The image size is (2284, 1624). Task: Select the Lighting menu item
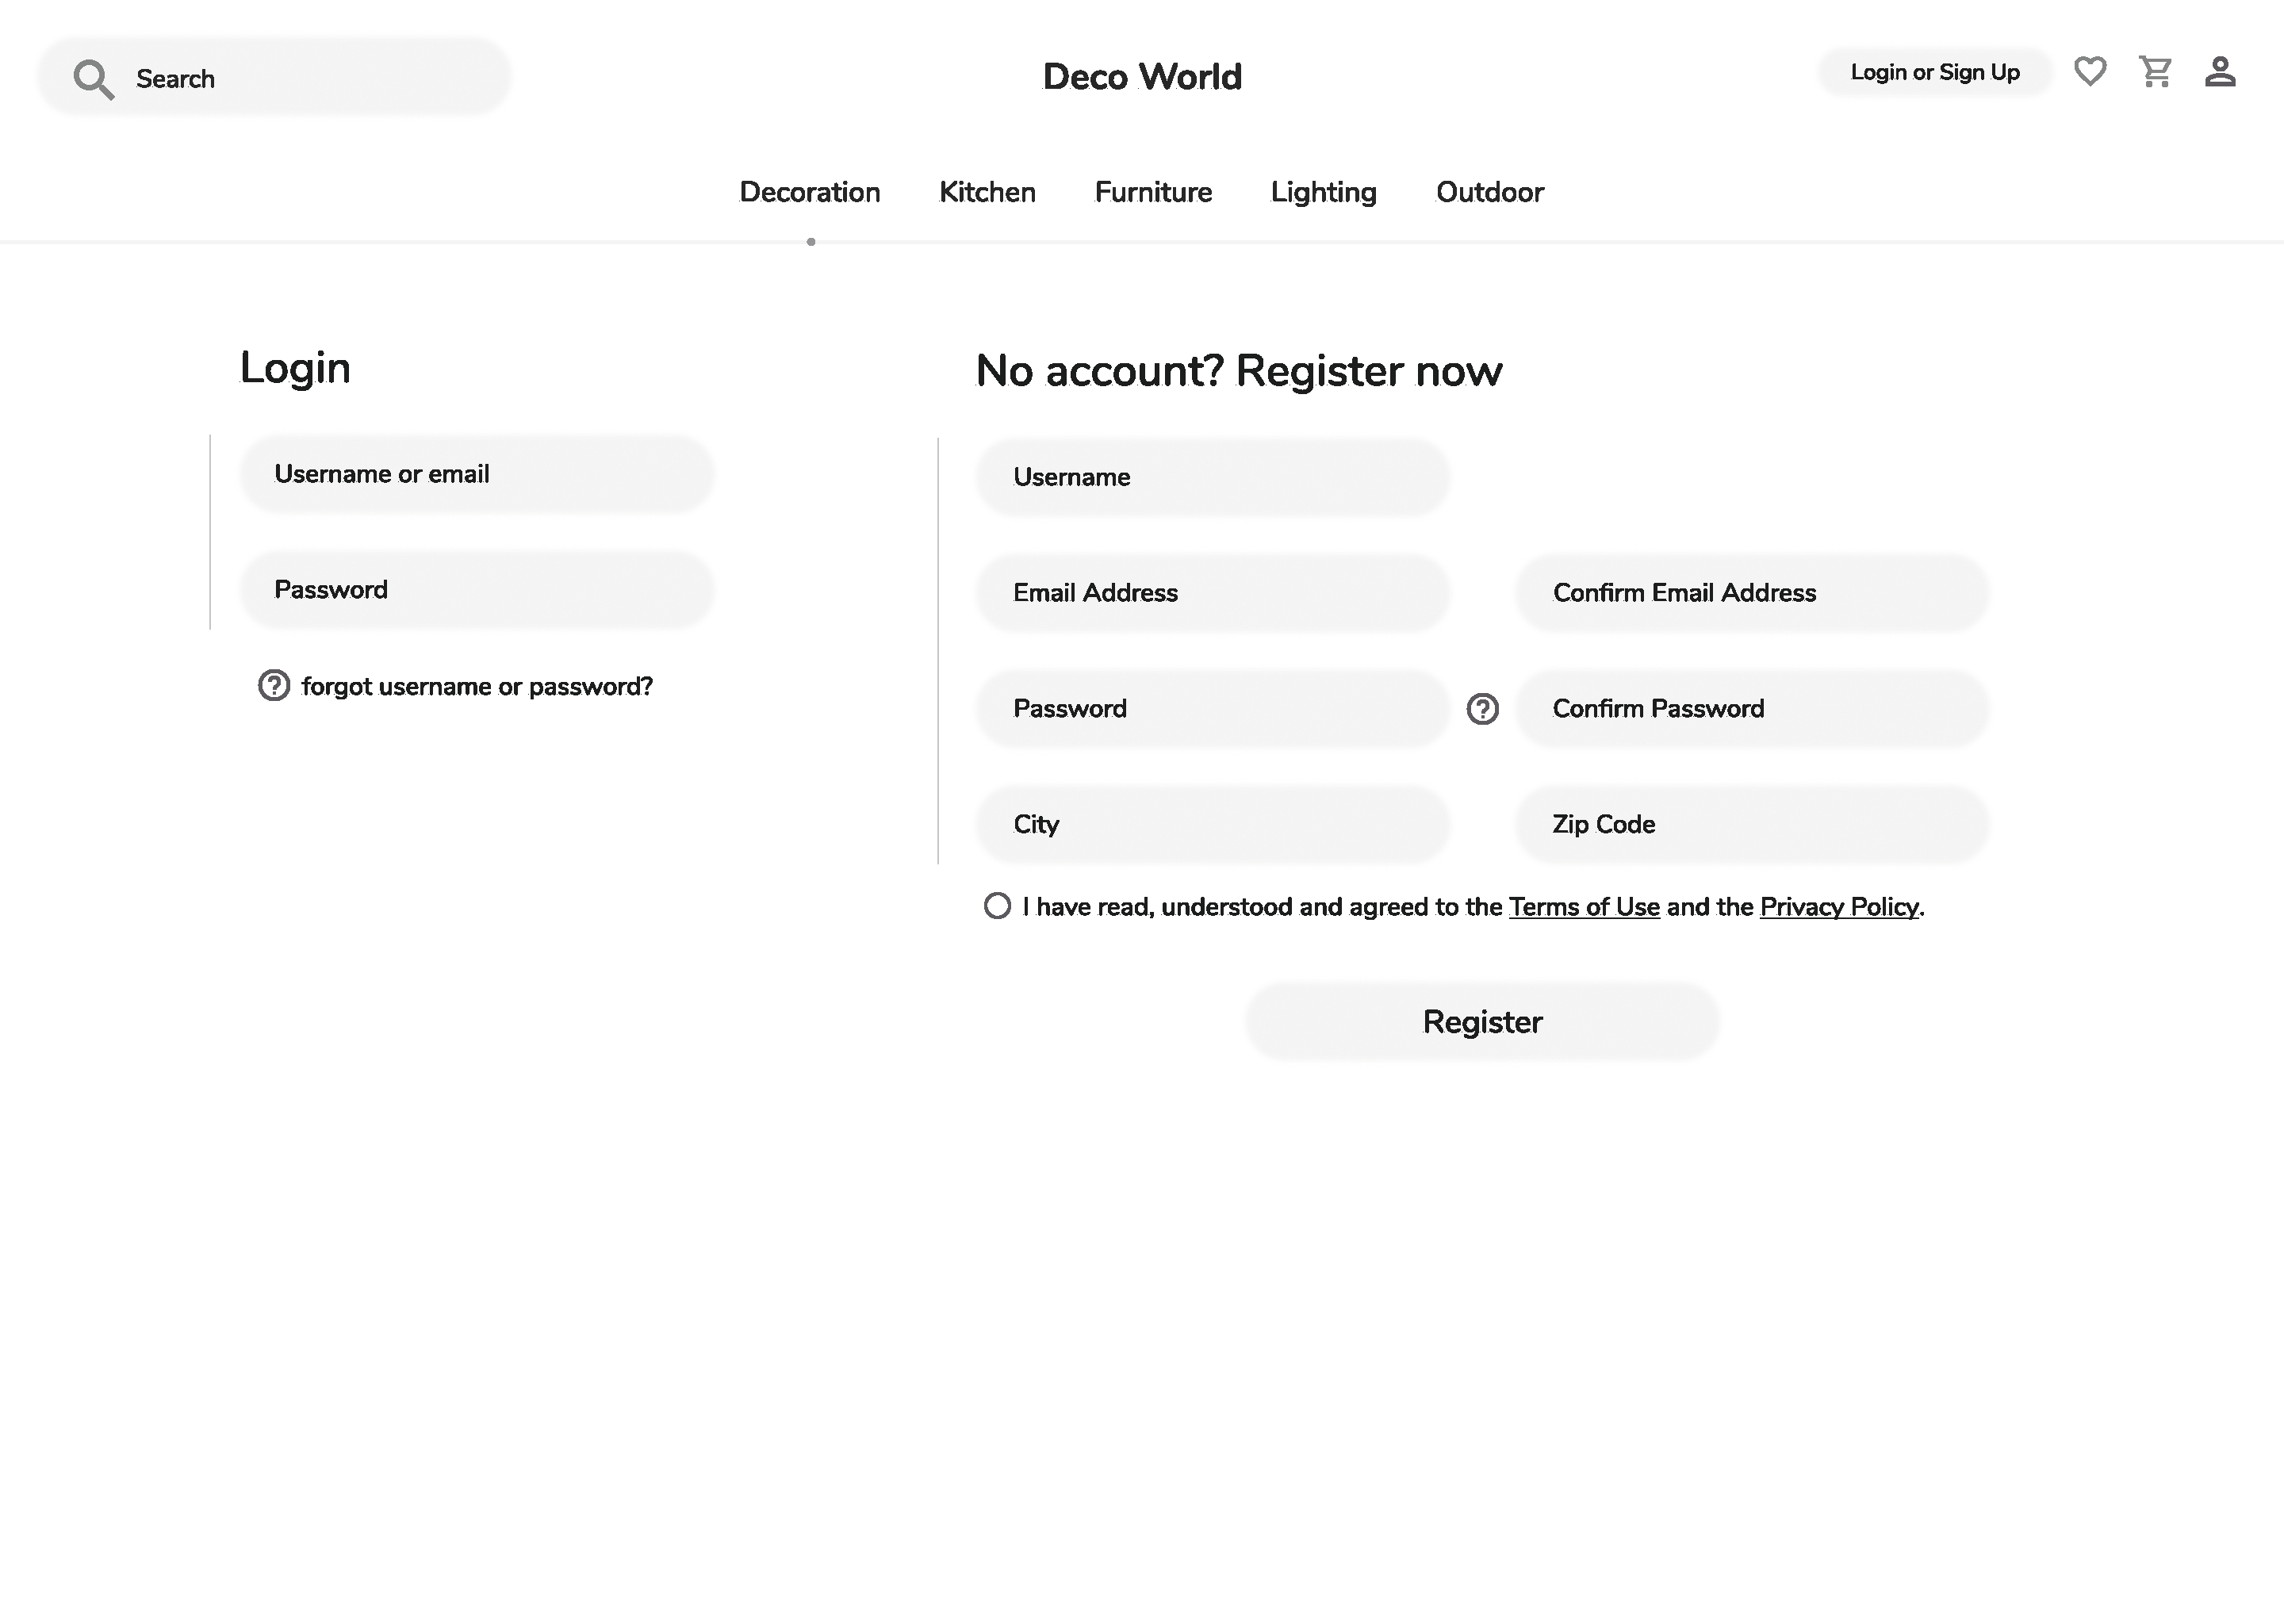1324,192
